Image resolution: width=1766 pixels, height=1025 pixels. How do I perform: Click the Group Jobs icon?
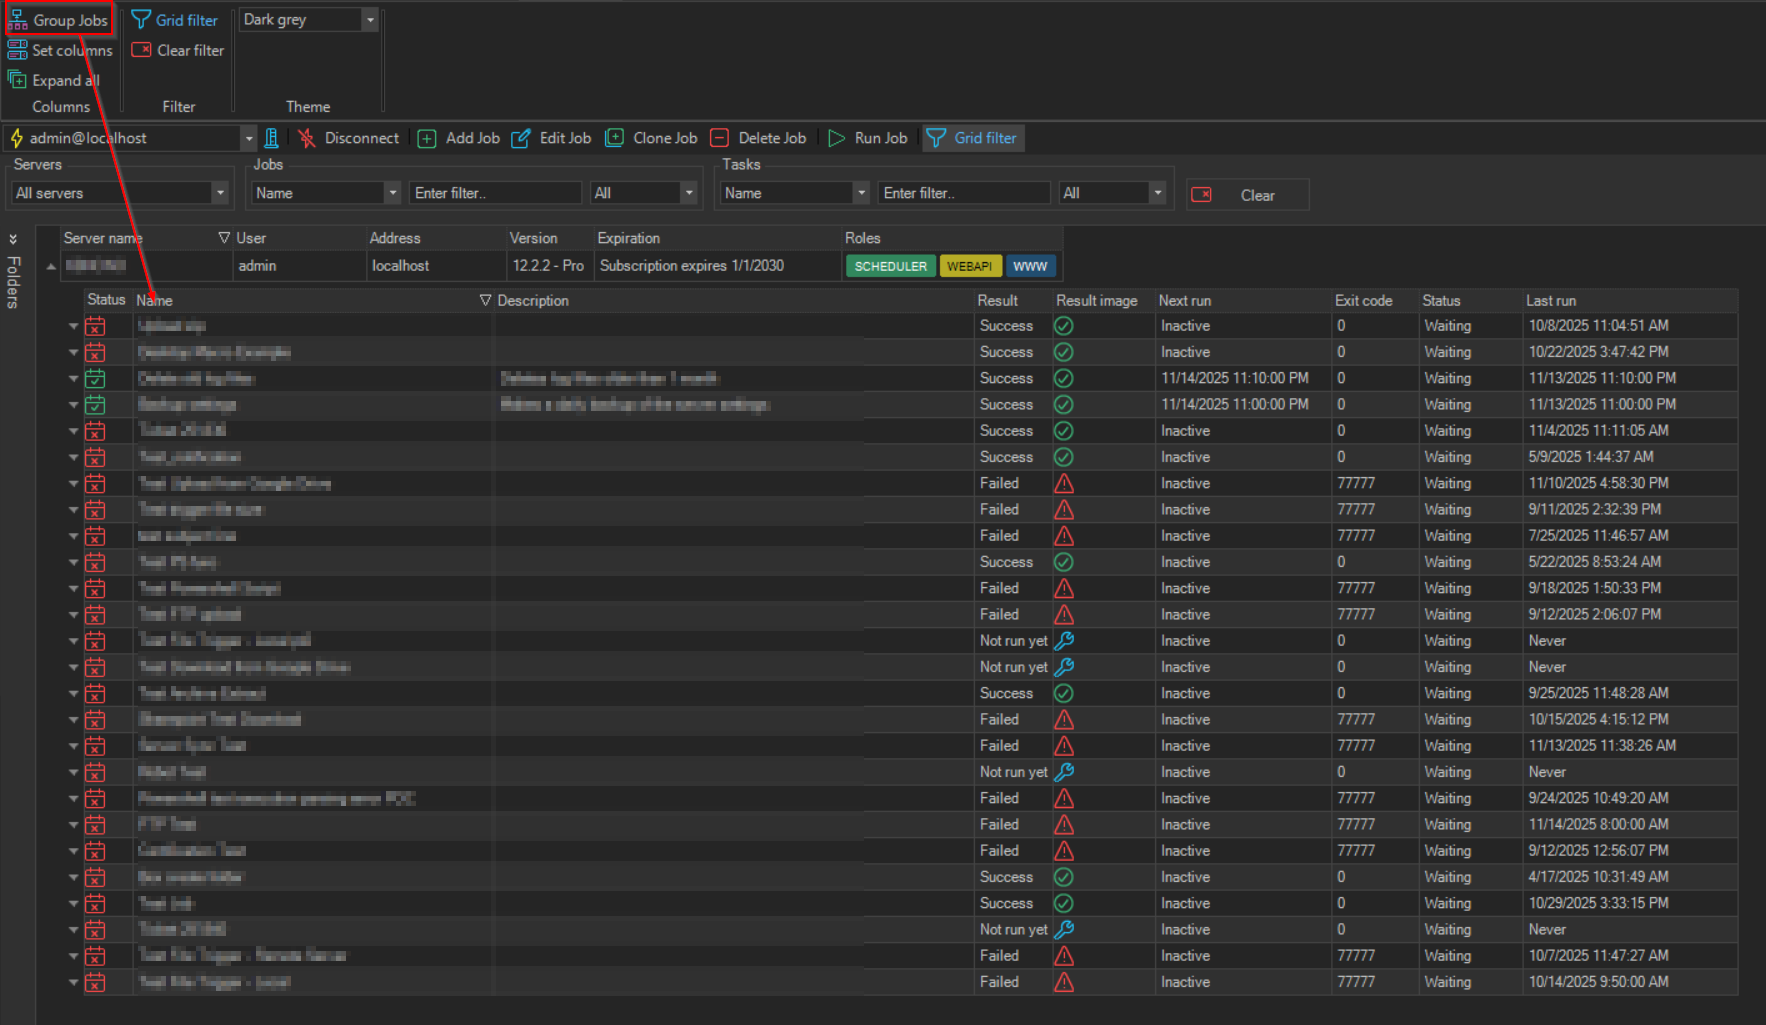click(x=19, y=20)
